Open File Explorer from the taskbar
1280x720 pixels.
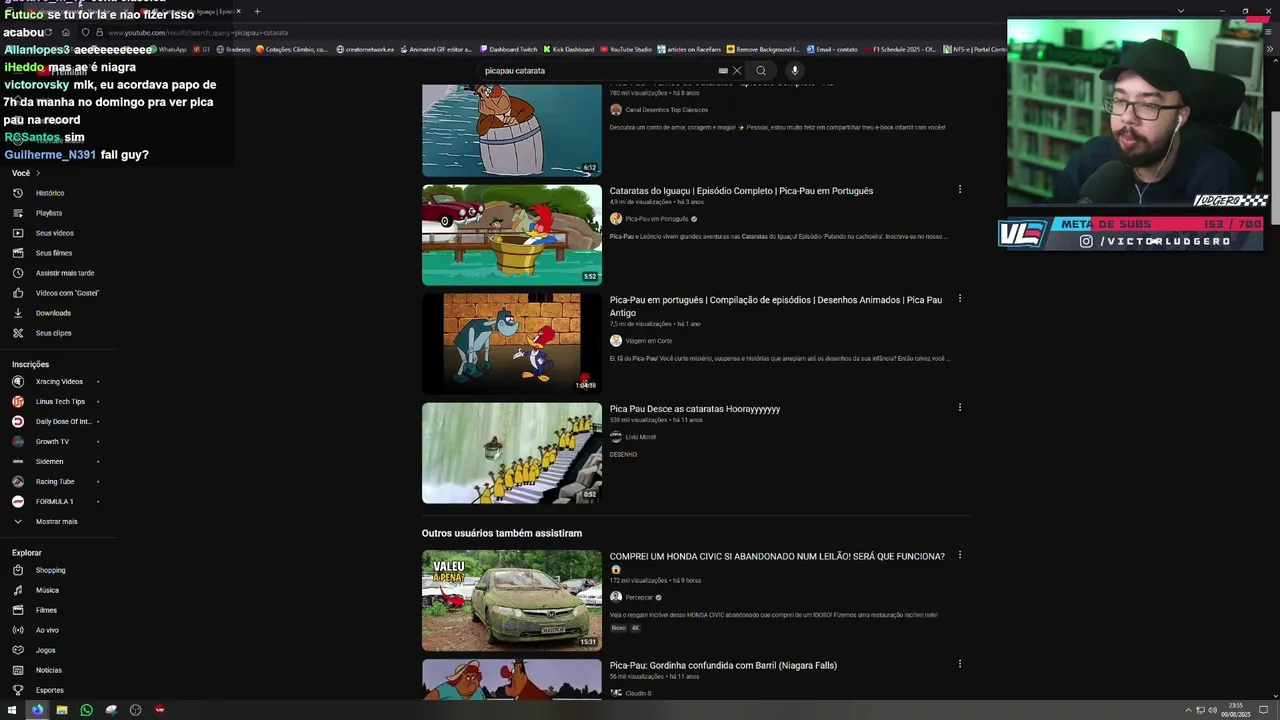point(62,710)
